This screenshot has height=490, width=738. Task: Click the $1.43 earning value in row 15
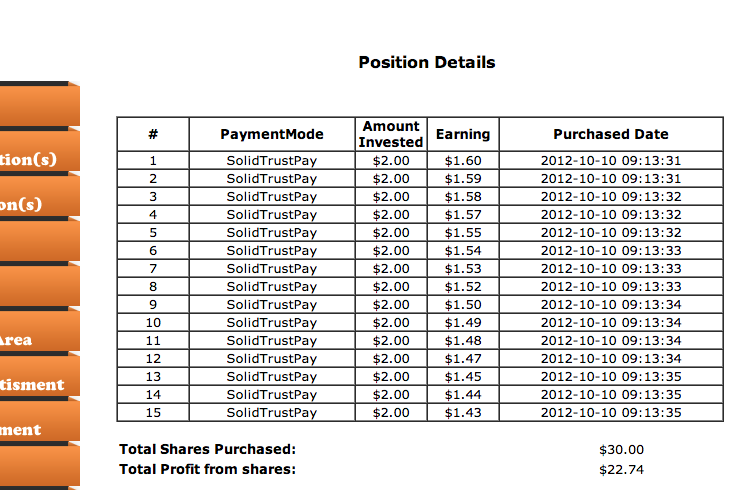[463, 412]
